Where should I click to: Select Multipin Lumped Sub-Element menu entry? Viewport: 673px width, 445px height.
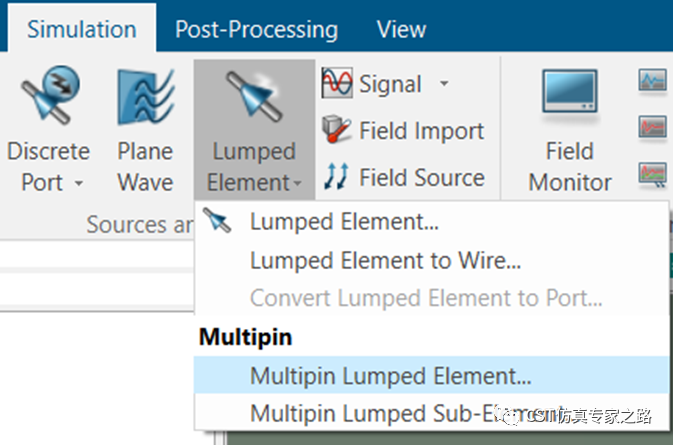pos(432,413)
